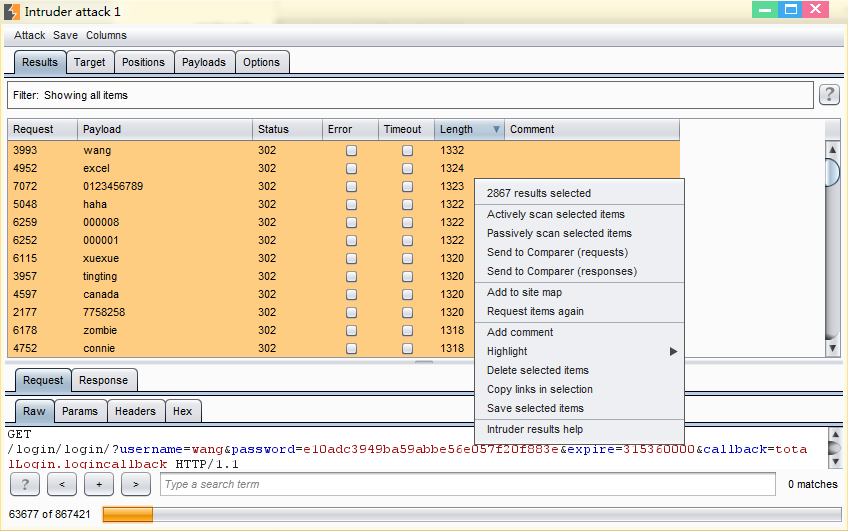Choose Add to site map

579,292
